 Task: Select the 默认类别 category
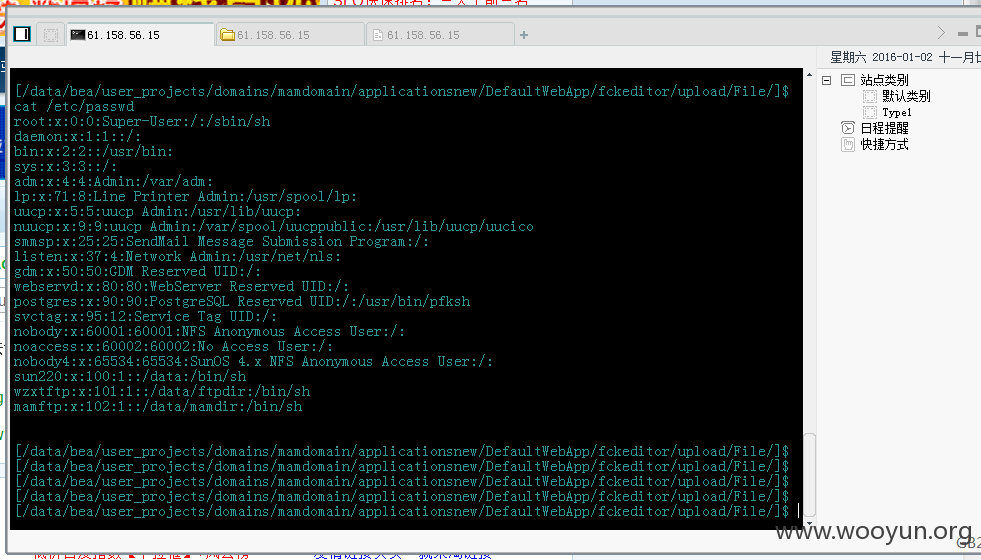(x=906, y=96)
